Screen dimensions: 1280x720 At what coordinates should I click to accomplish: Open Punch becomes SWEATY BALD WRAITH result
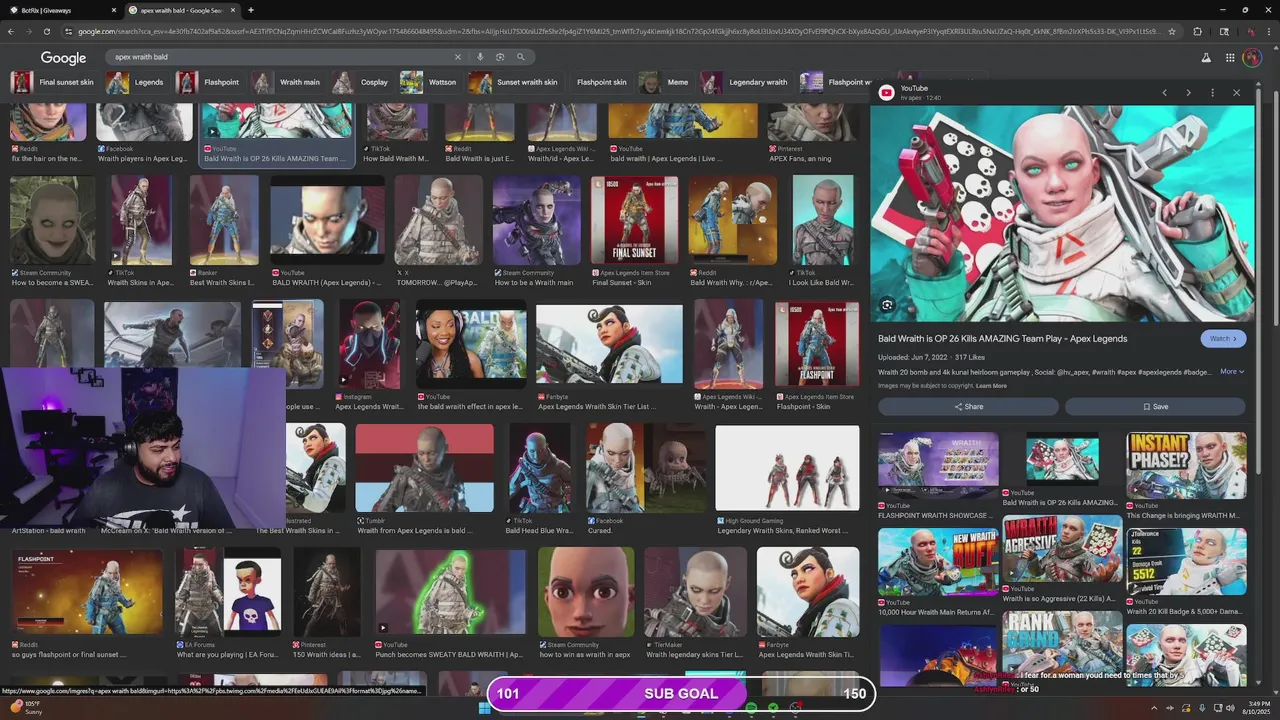[x=450, y=591]
